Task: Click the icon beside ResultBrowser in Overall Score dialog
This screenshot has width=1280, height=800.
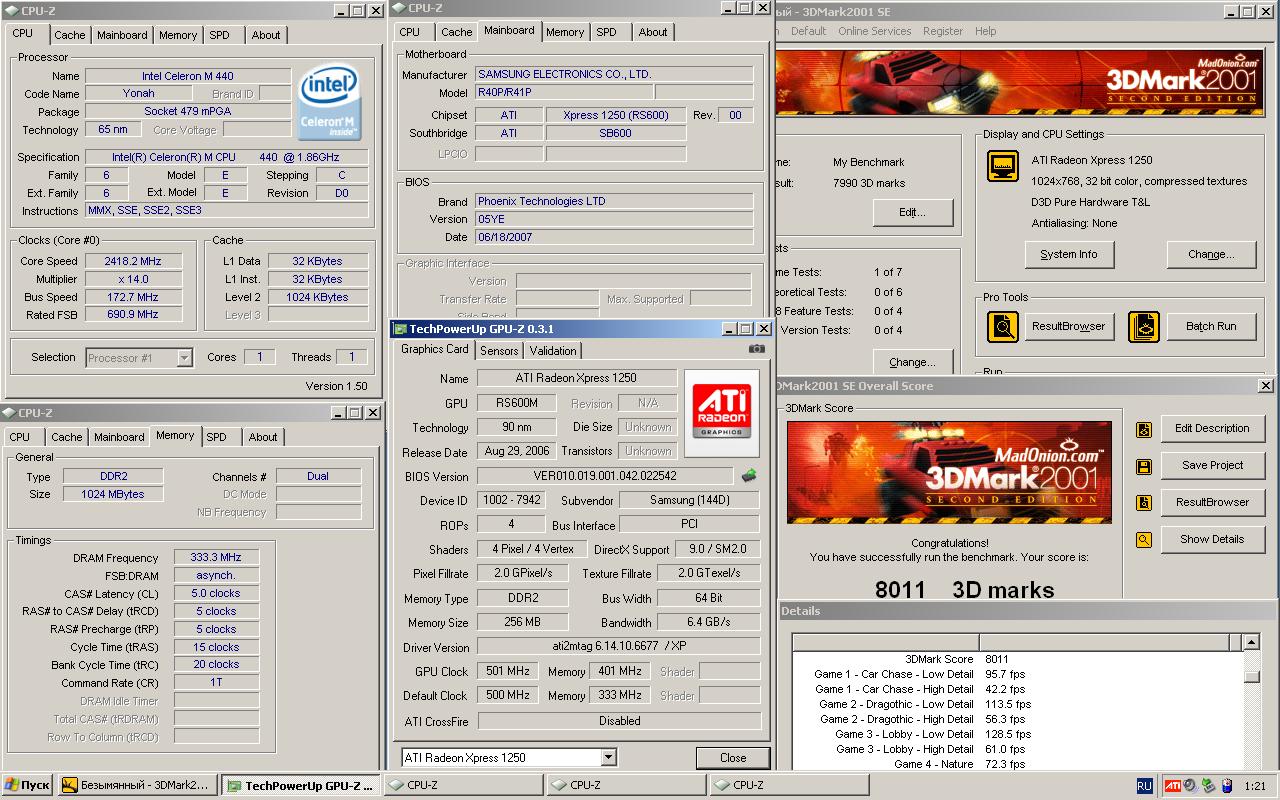Action: coord(1144,503)
